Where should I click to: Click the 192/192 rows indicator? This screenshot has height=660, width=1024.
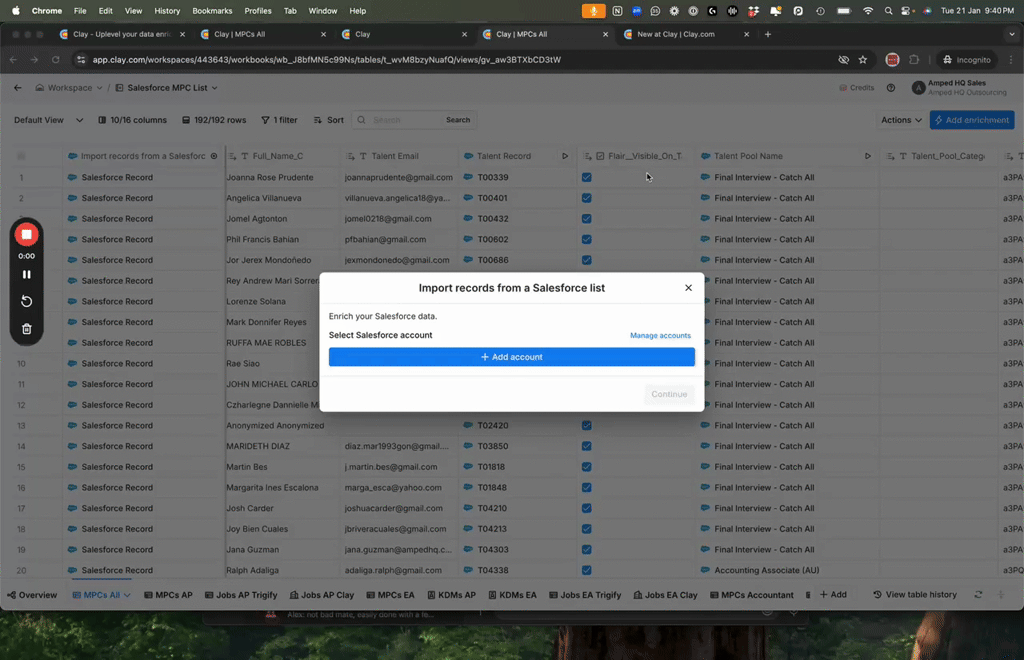tap(214, 120)
